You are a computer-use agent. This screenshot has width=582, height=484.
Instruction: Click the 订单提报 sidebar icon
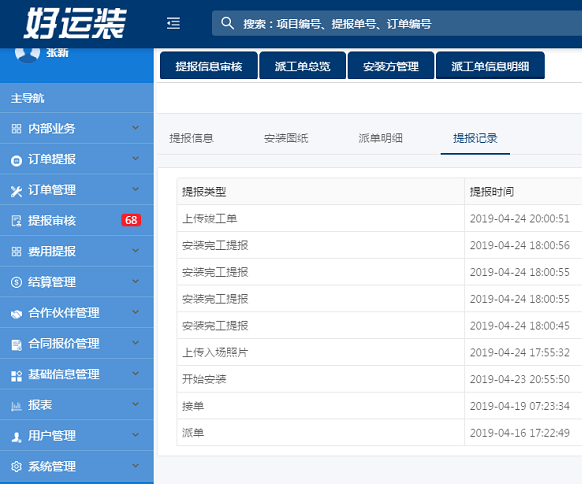pos(16,161)
